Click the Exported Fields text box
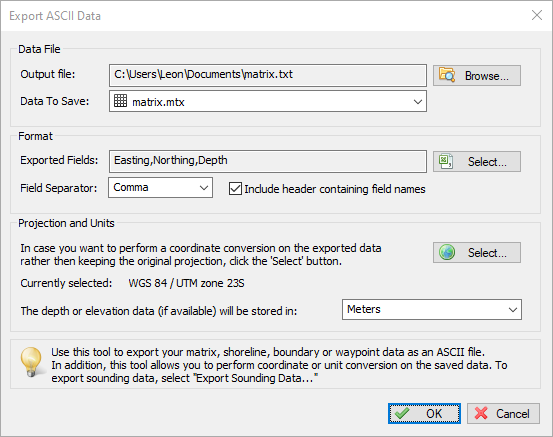Image resolution: width=553 pixels, height=437 pixels. (268, 161)
